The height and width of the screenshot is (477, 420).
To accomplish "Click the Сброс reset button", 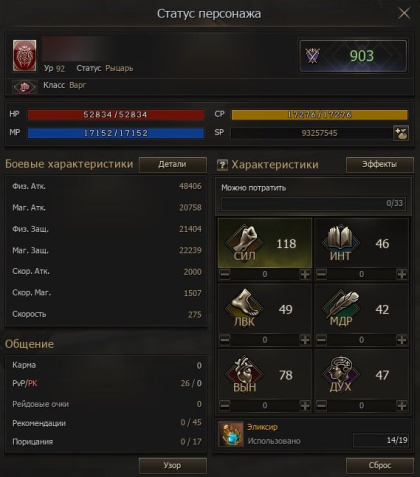I will tap(380, 466).
